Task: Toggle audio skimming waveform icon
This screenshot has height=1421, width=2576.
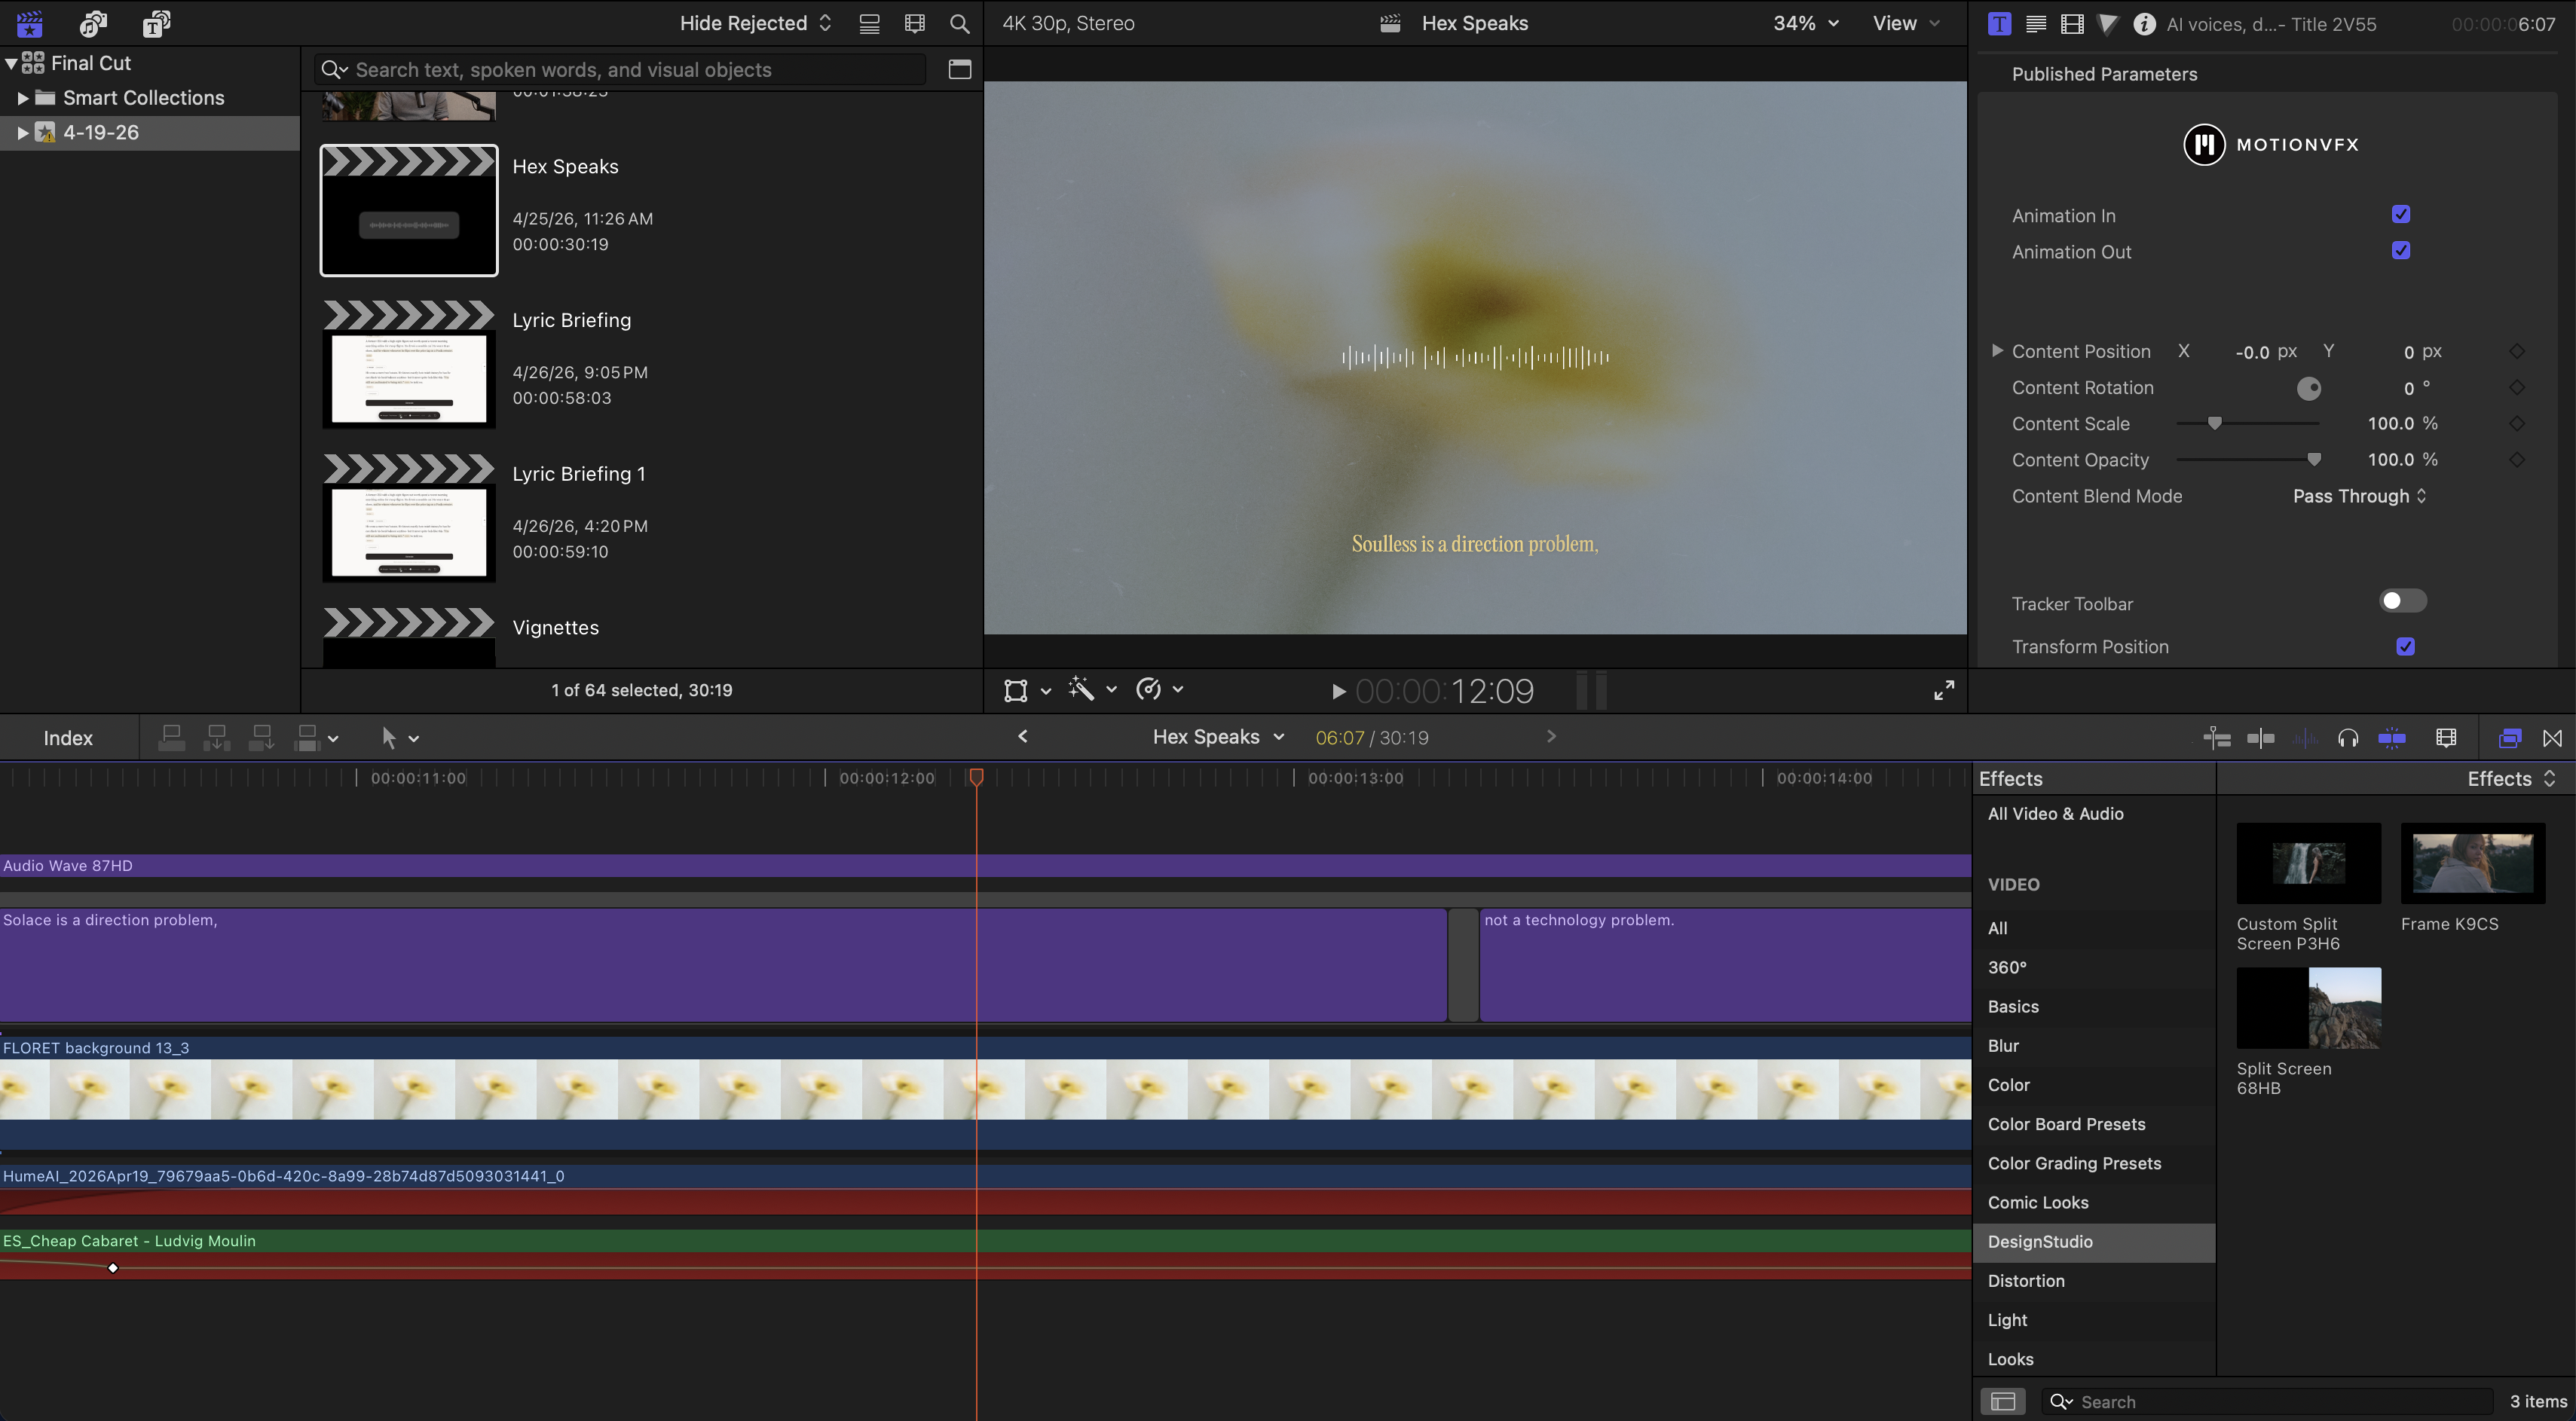Action: [2304, 738]
